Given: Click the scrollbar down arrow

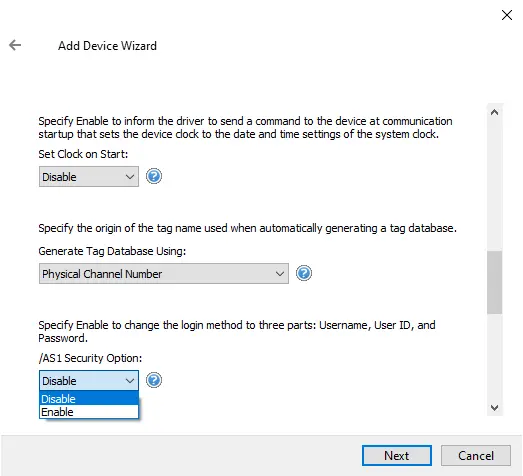Looking at the screenshot, I should click(494, 408).
